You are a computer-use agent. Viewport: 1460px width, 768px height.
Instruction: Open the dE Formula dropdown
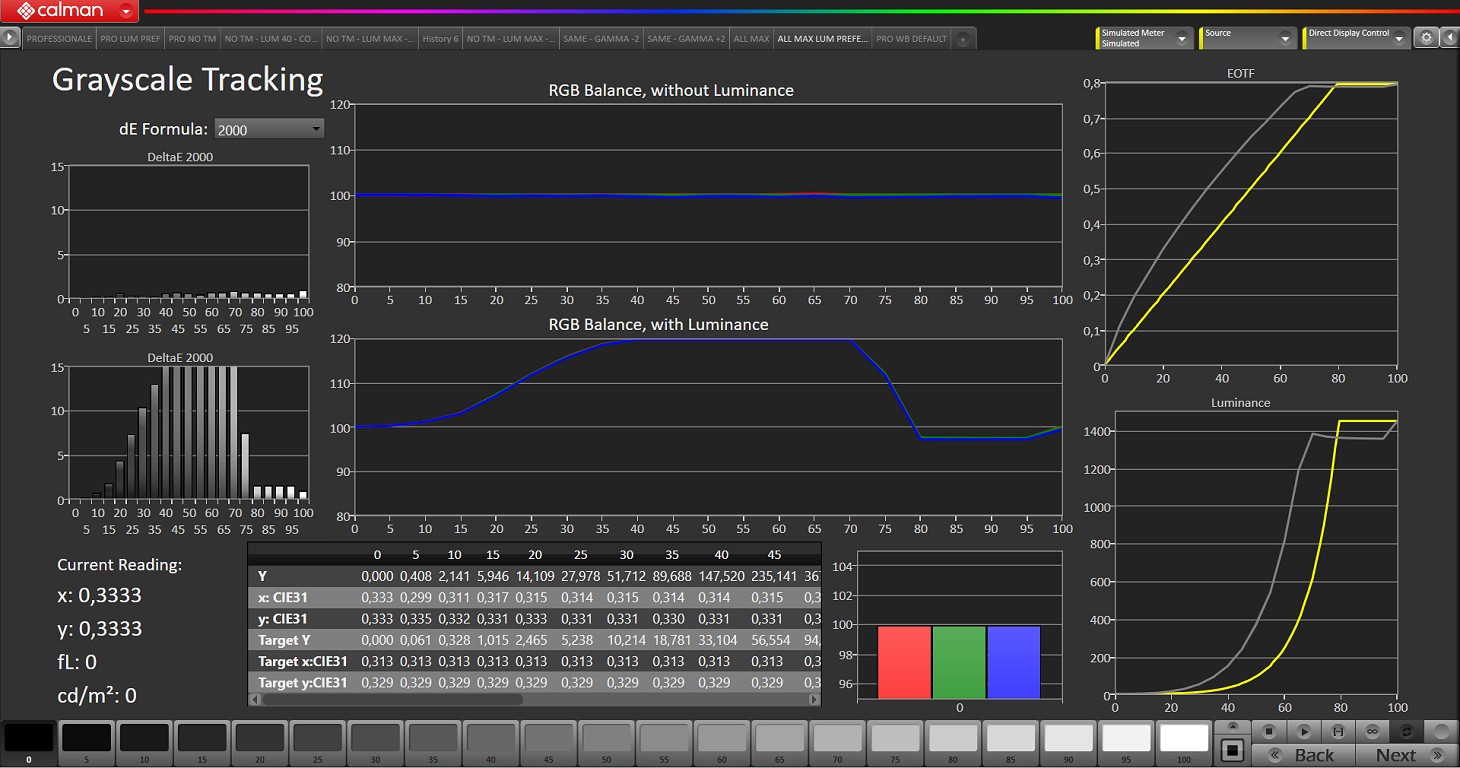[269, 129]
